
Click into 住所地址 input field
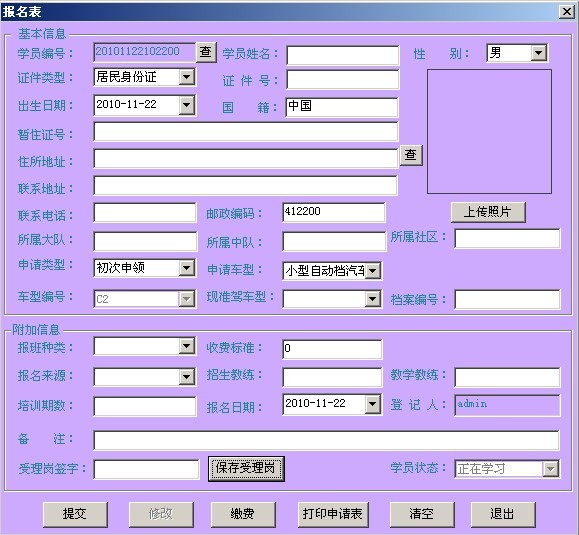pyautogui.click(x=246, y=158)
